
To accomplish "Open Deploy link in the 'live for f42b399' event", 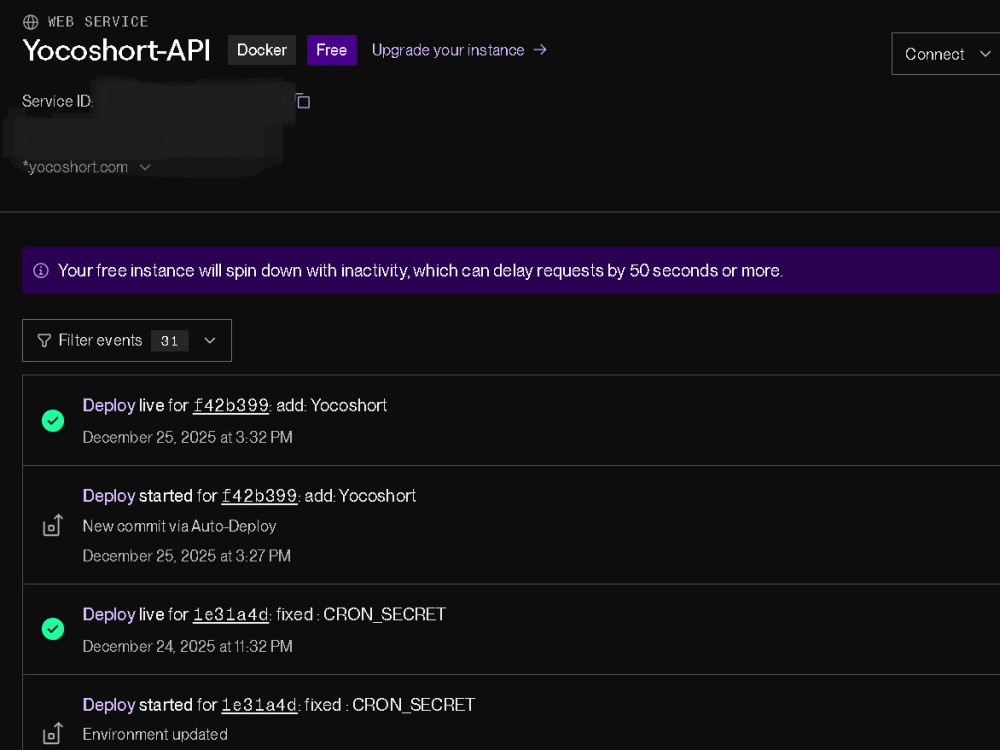I will click(x=109, y=406).
